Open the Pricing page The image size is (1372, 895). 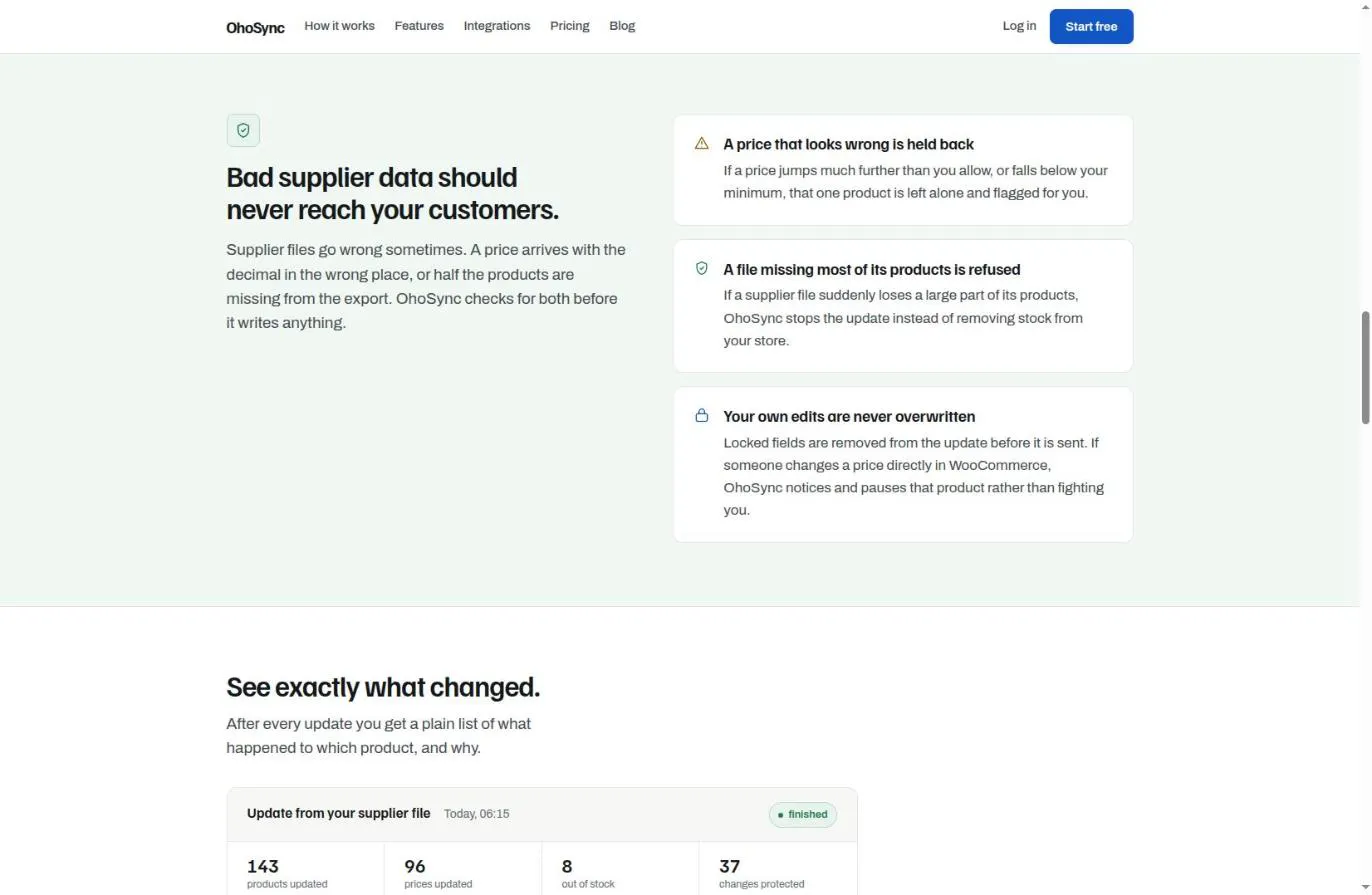pos(569,26)
